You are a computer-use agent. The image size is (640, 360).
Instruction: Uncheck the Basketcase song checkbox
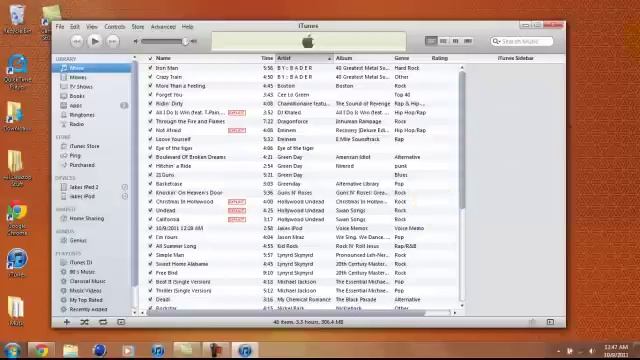point(150,184)
